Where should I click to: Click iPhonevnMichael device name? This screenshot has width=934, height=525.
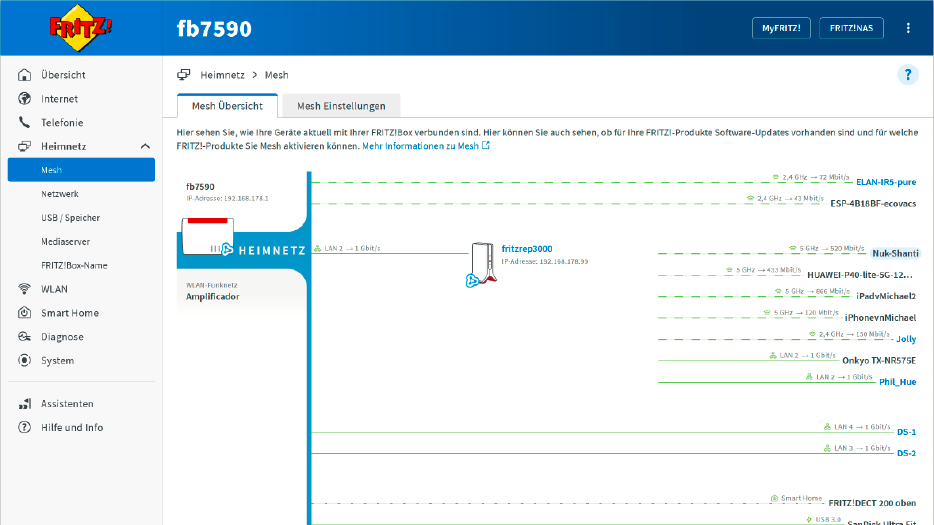pos(880,317)
